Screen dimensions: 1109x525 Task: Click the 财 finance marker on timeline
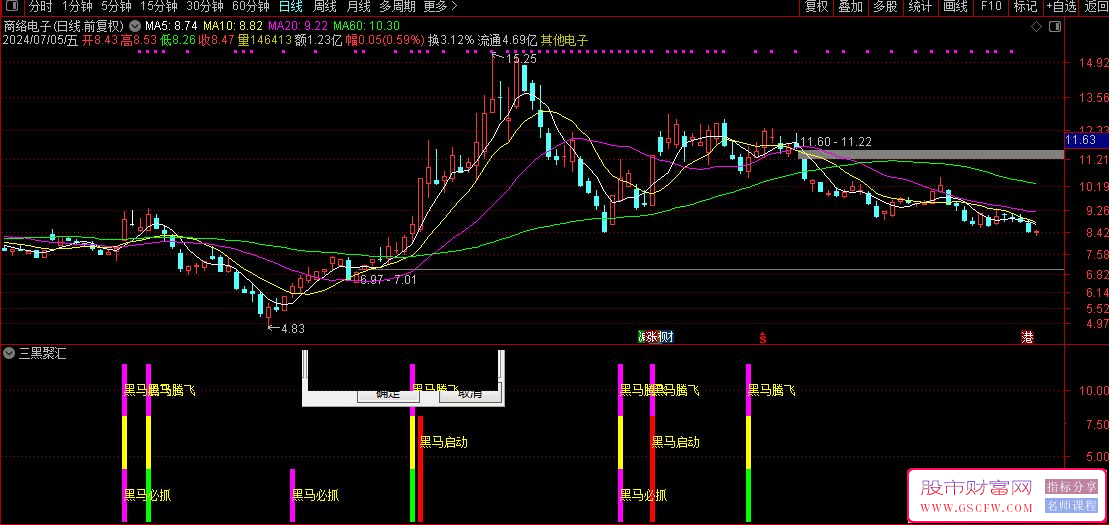coord(666,338)
